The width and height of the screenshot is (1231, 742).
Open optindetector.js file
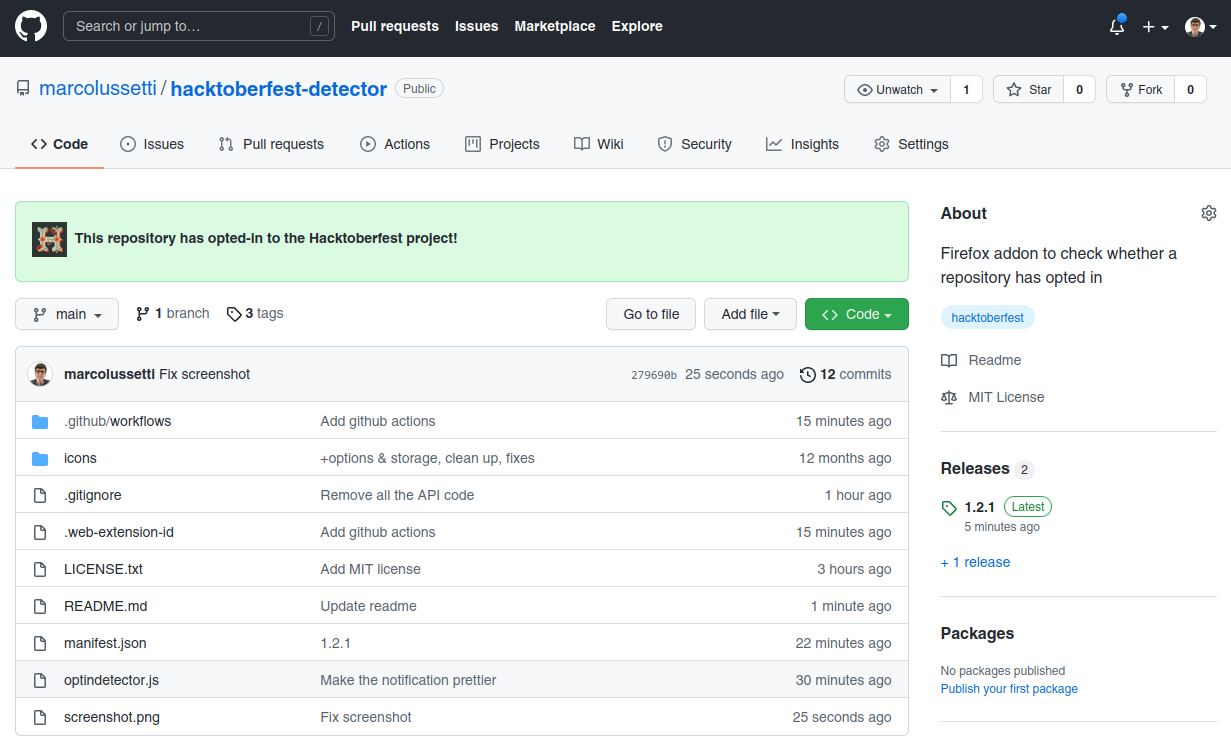[111, 680]
